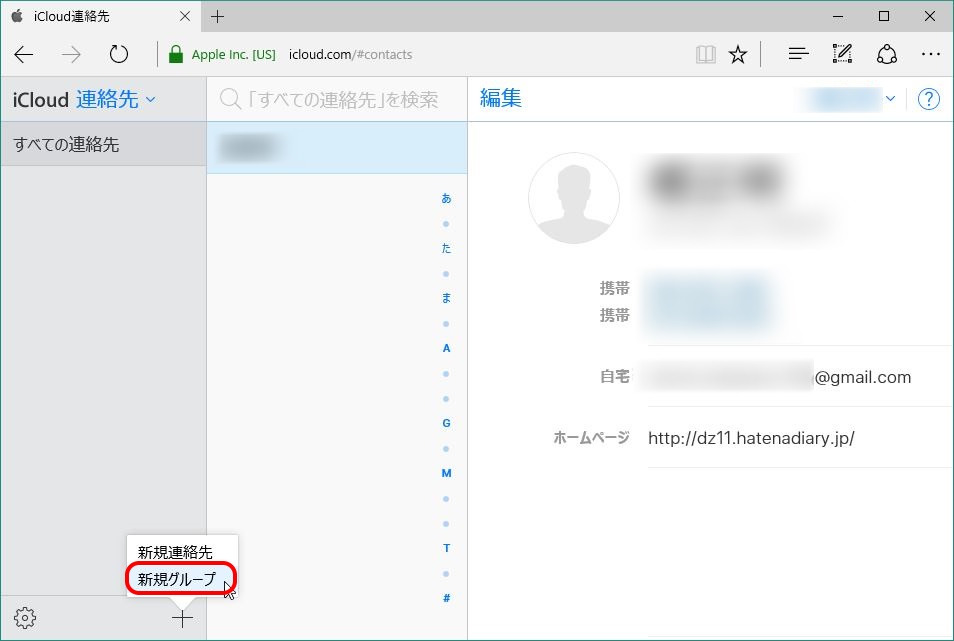Jump to た in the index
954x641 pixels.
(x=446, y=248)
